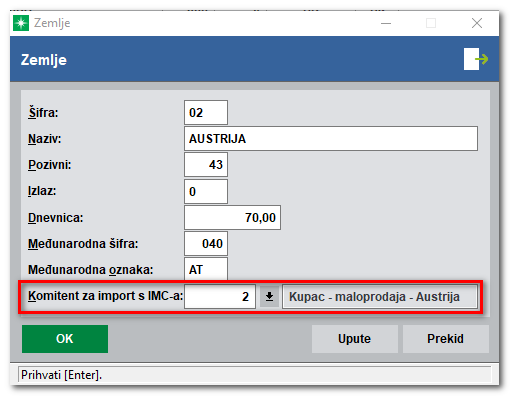Click the Dnevnica: label

(56, 218)
